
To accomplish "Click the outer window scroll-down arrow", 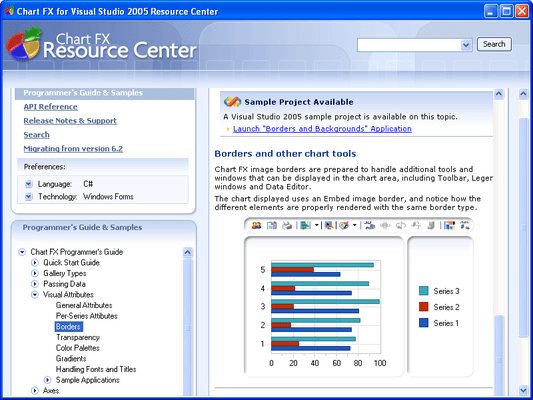I will coord(523,390).
